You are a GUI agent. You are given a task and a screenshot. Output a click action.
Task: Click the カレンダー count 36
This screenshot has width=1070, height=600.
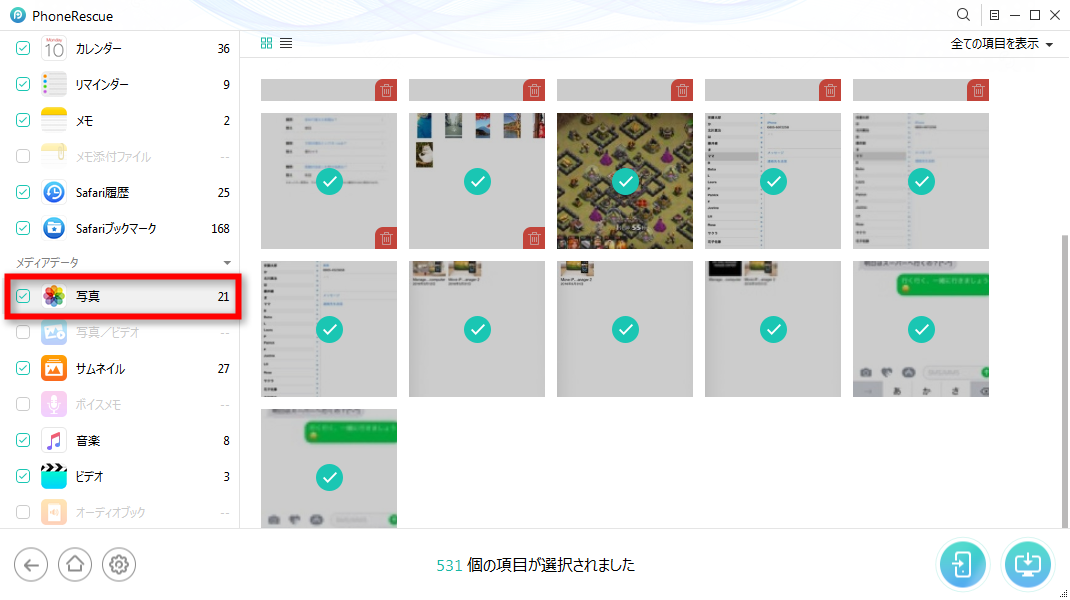point(223,48)
